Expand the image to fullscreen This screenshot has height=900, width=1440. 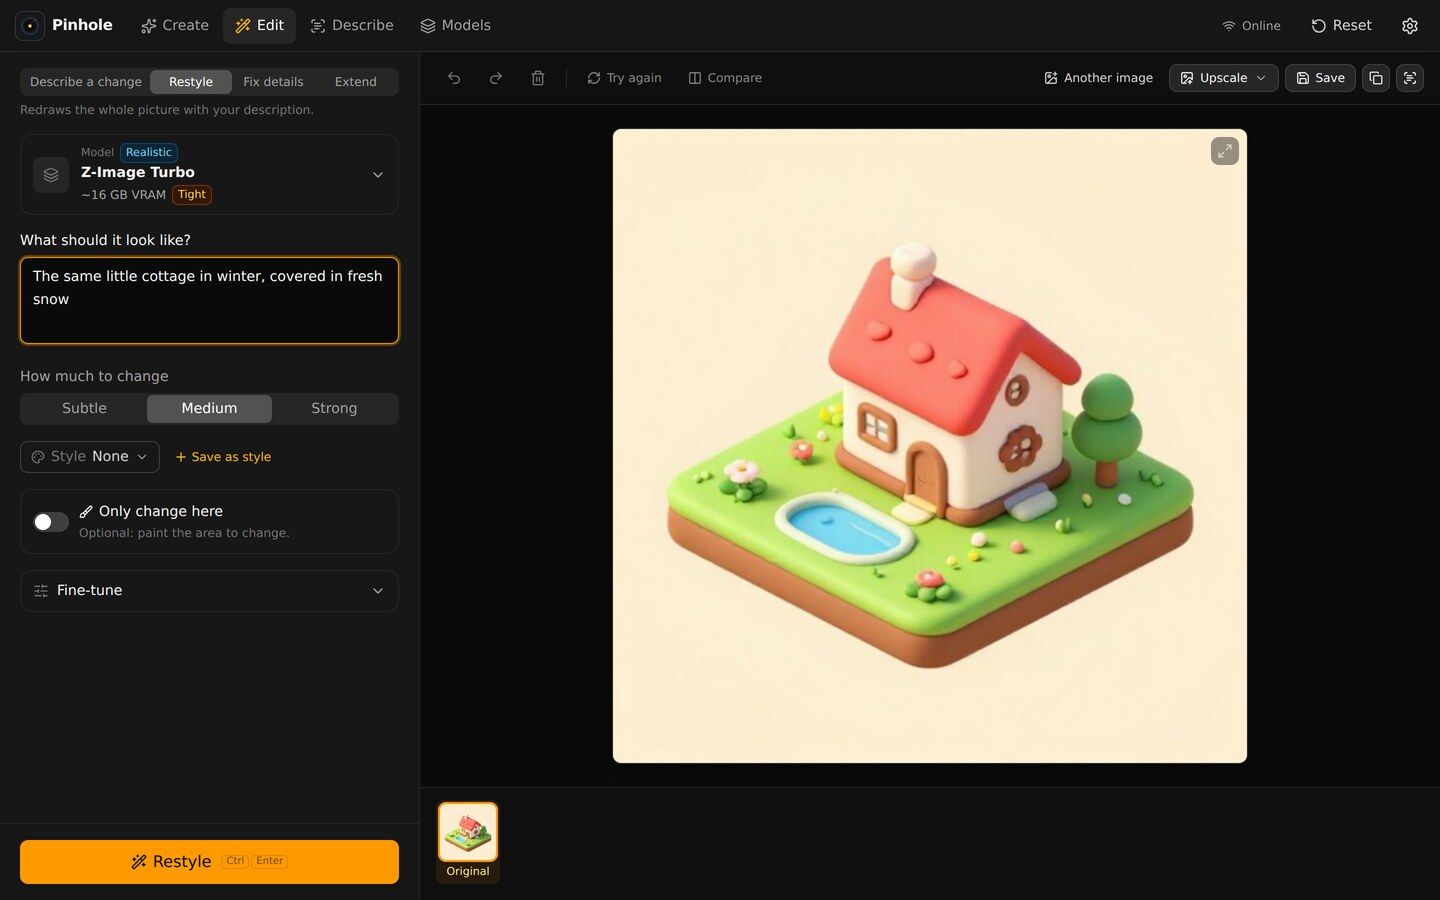(x=1225, y=151)
